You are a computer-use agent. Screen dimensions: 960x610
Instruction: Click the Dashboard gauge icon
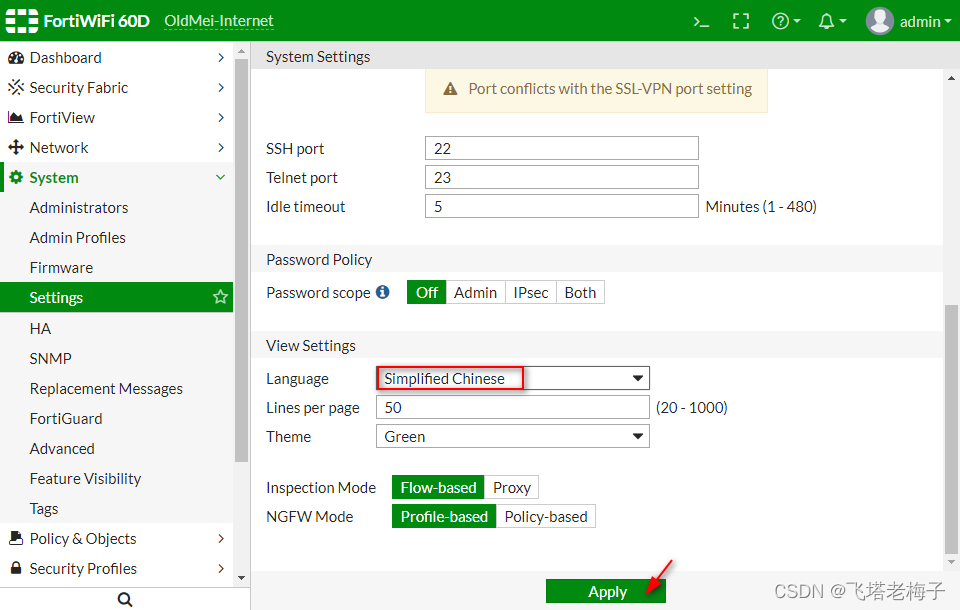16,58
